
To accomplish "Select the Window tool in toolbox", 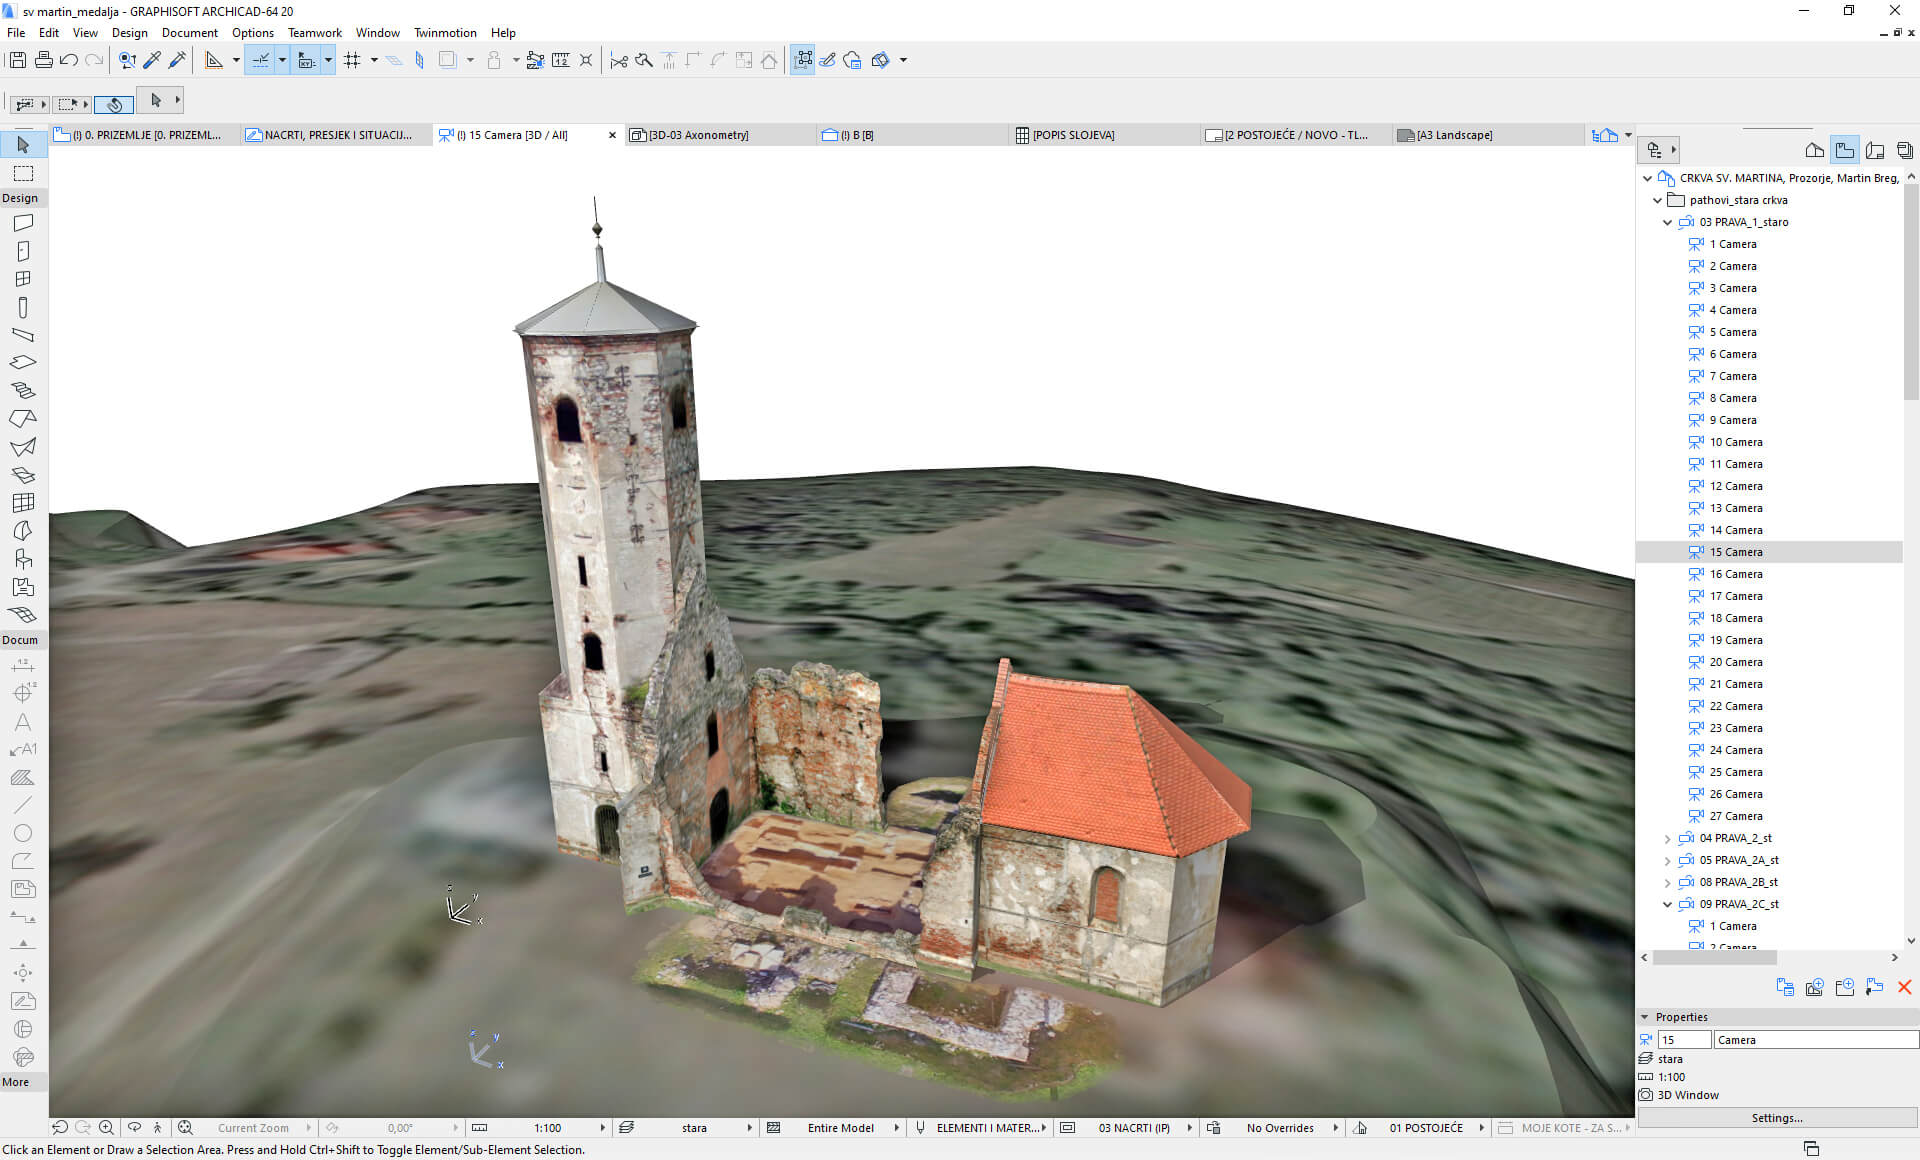I will [23, 279].
